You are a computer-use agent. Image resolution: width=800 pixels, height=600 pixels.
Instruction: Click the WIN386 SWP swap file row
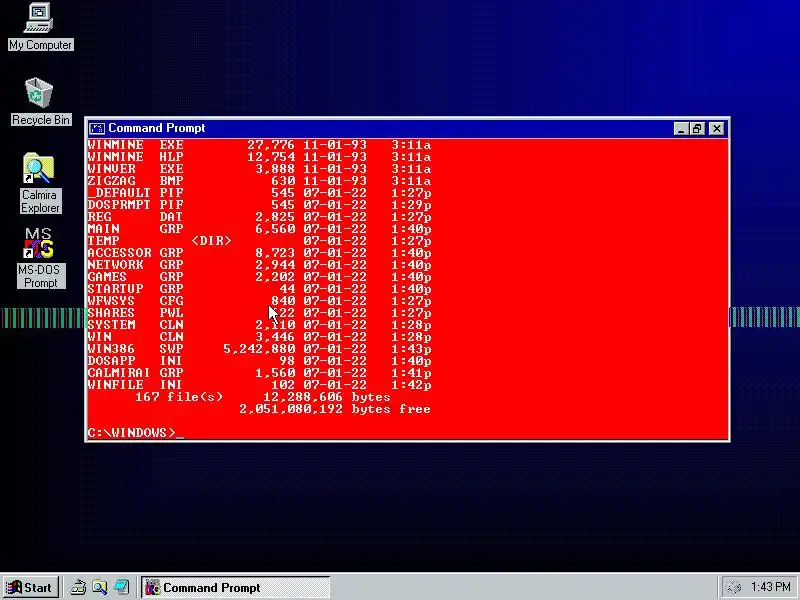259,349
